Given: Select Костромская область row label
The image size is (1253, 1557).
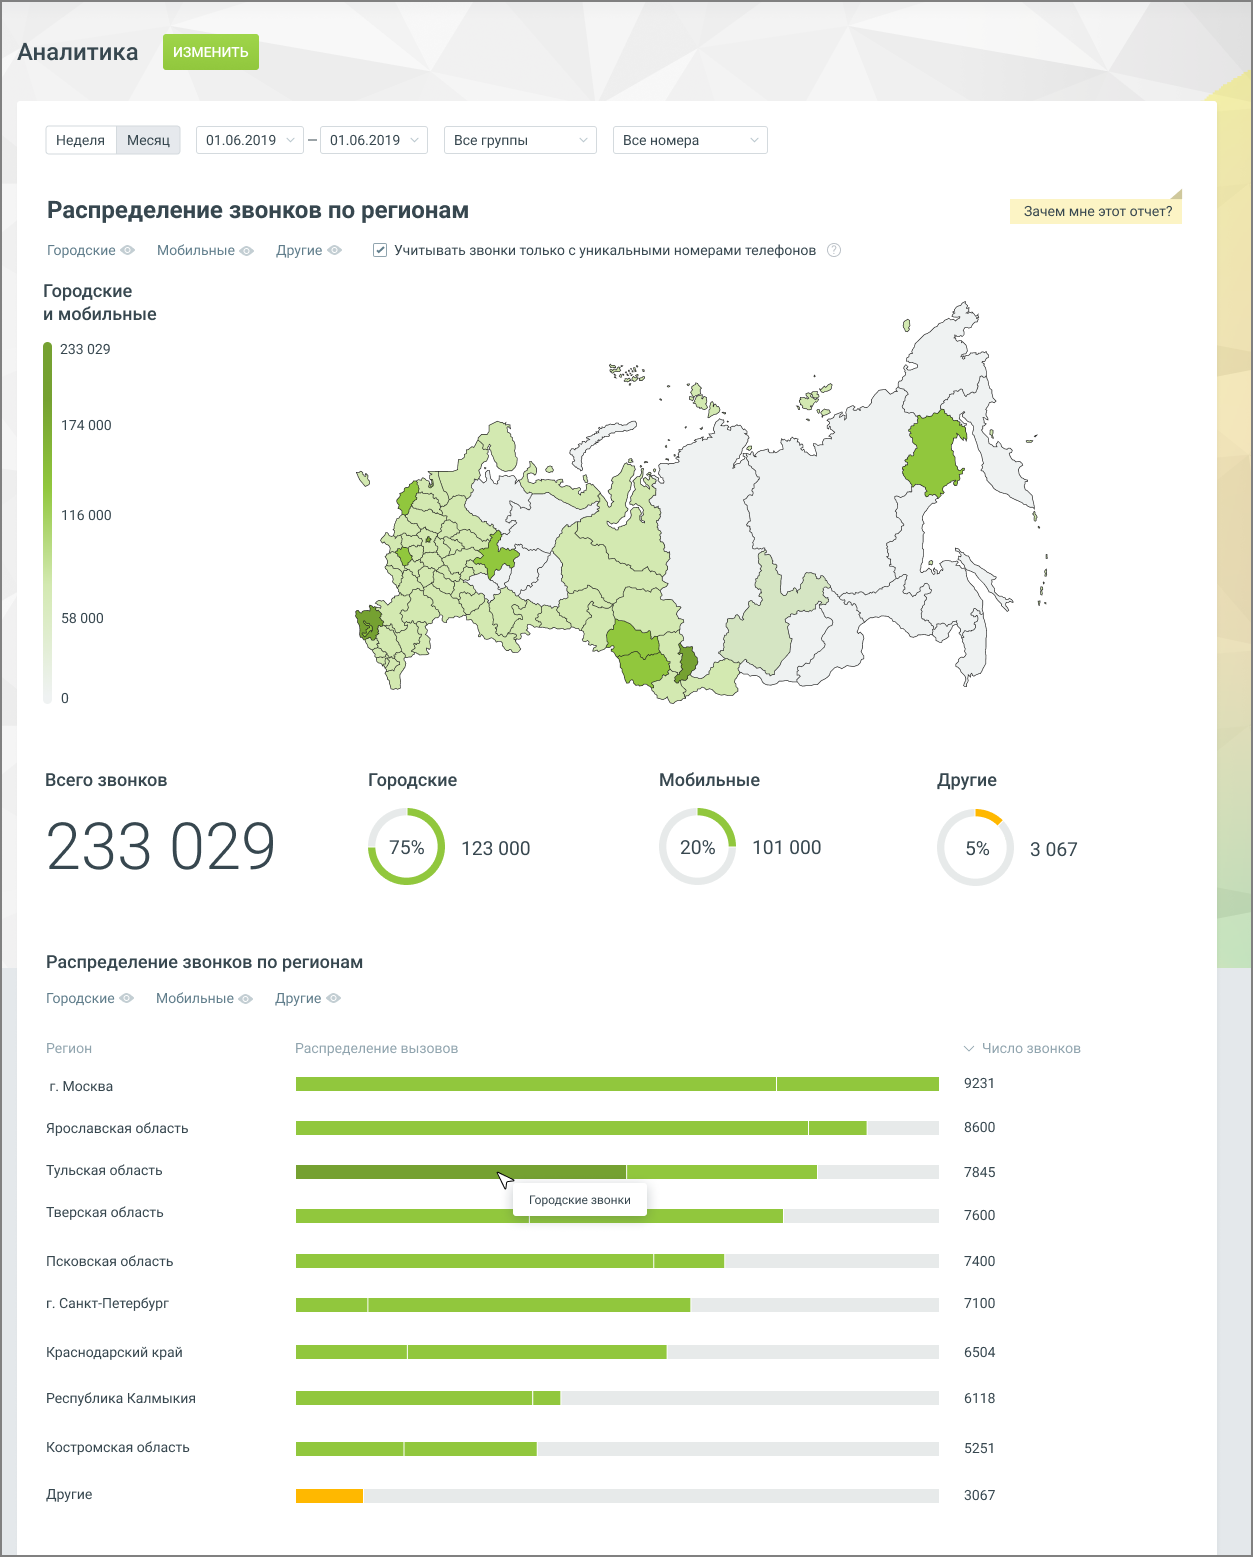Looking at the screenshot, I should point(118,1447).
